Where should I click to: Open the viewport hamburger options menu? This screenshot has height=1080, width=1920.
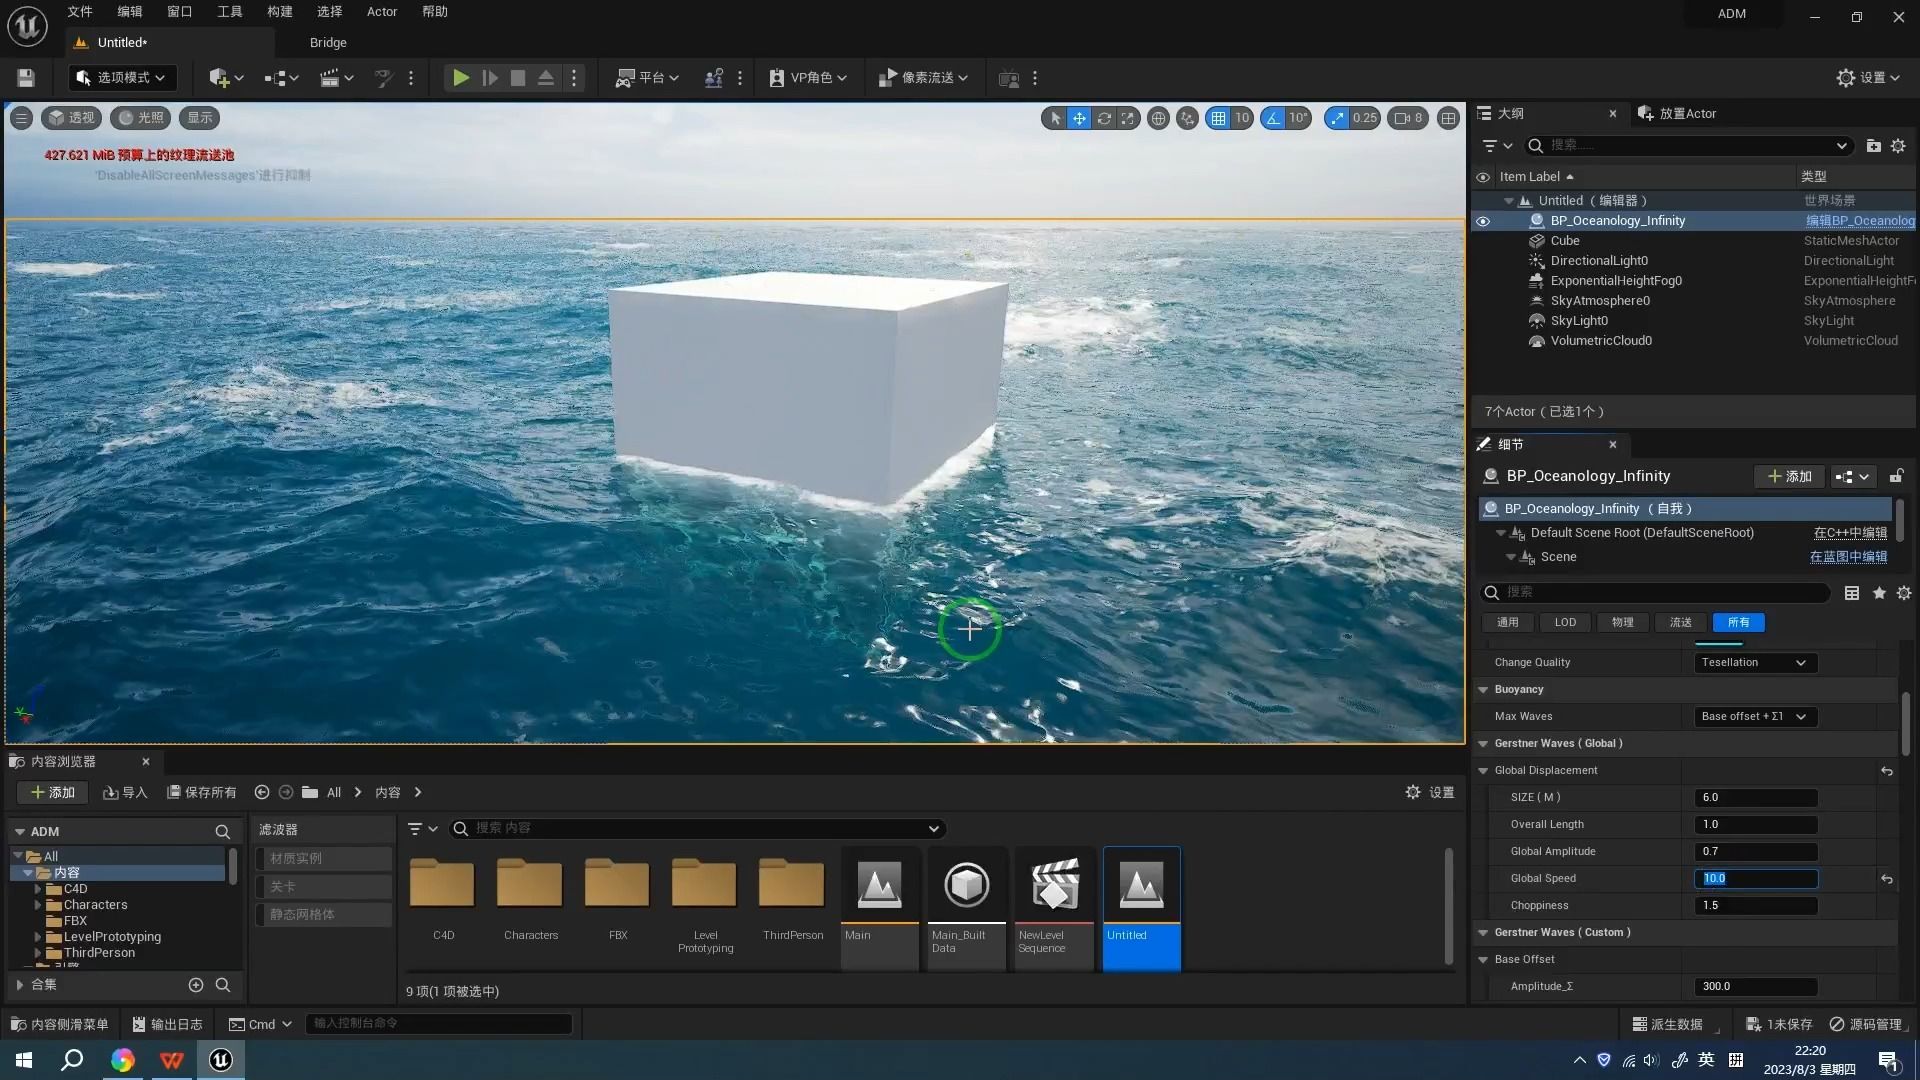(x=21, y=118)
